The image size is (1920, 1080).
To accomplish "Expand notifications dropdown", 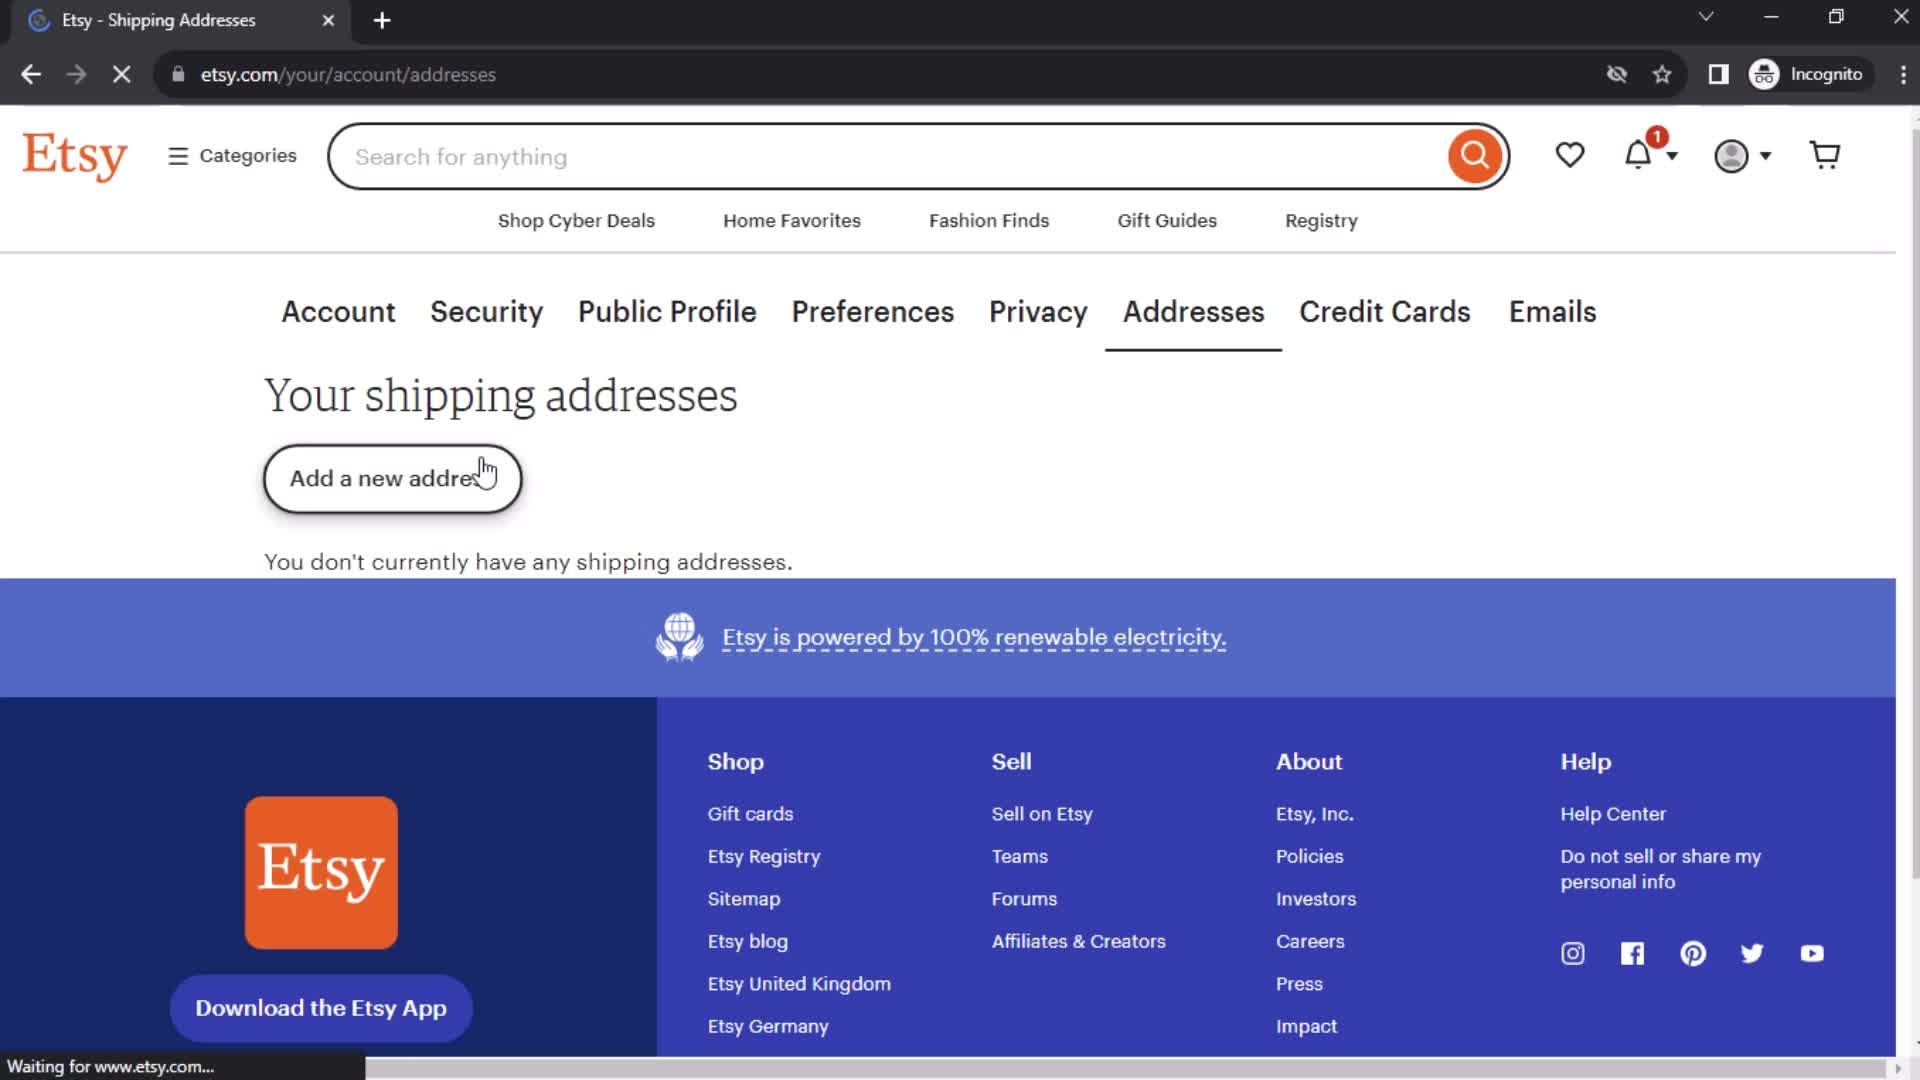I will click(1651, 156).
